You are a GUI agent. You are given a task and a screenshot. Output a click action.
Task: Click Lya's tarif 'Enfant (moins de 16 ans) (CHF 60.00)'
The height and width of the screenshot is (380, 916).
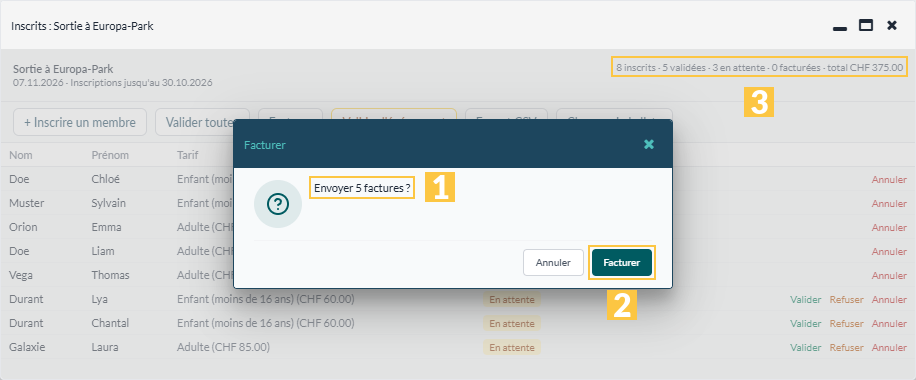(x=266, y=299)
